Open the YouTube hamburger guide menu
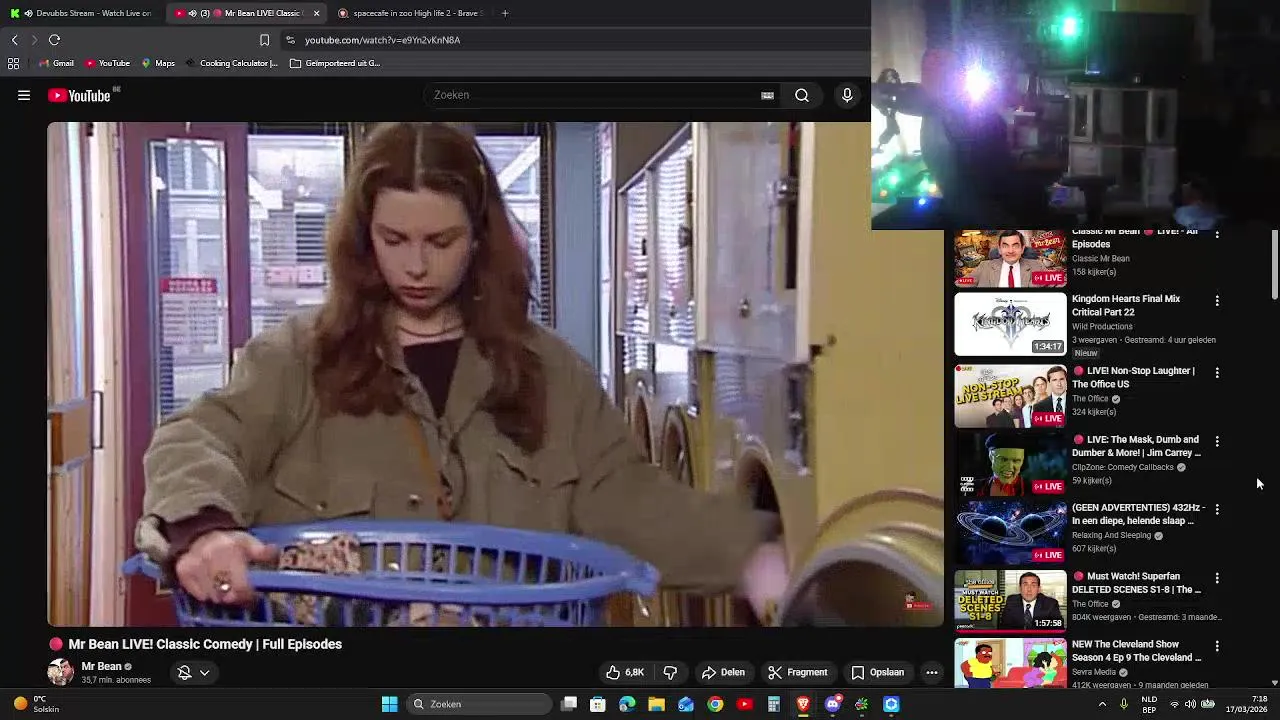The height and width of the screenshot is (720, 1280). 24,95
